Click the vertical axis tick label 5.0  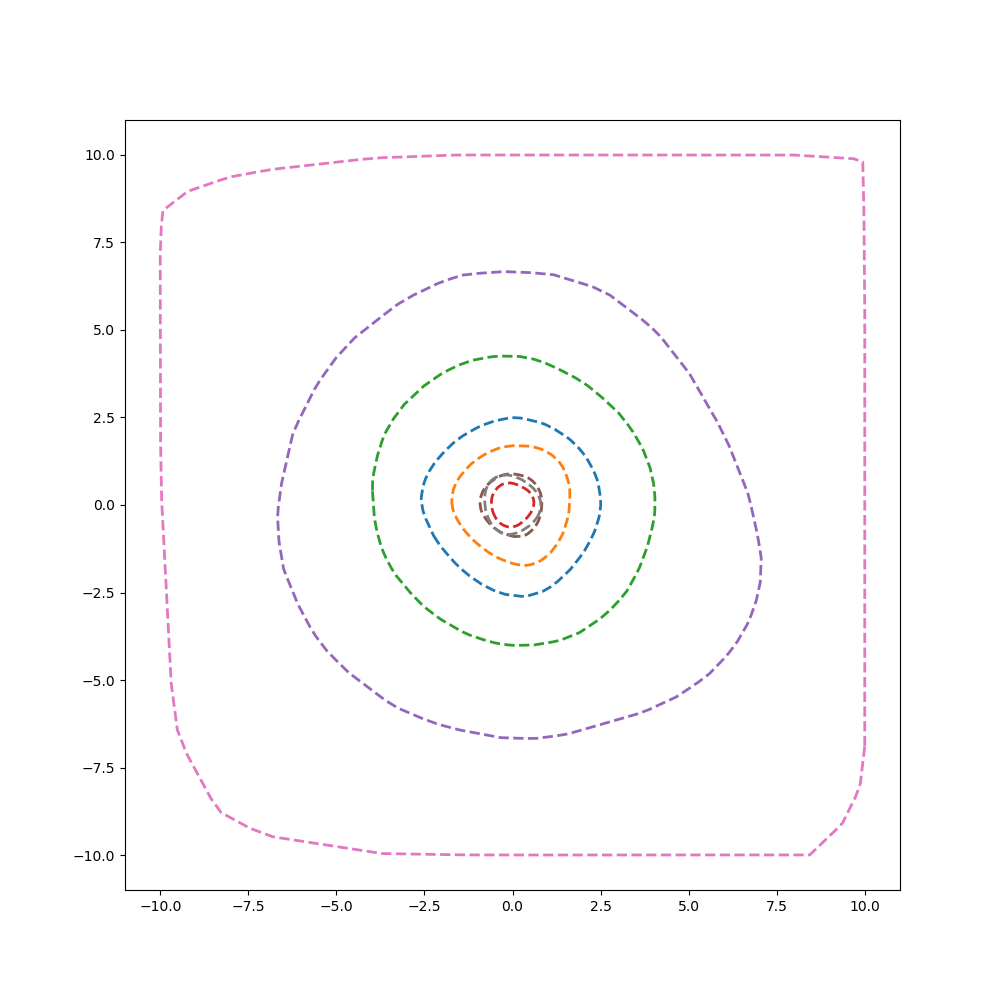tap(104, 330)
